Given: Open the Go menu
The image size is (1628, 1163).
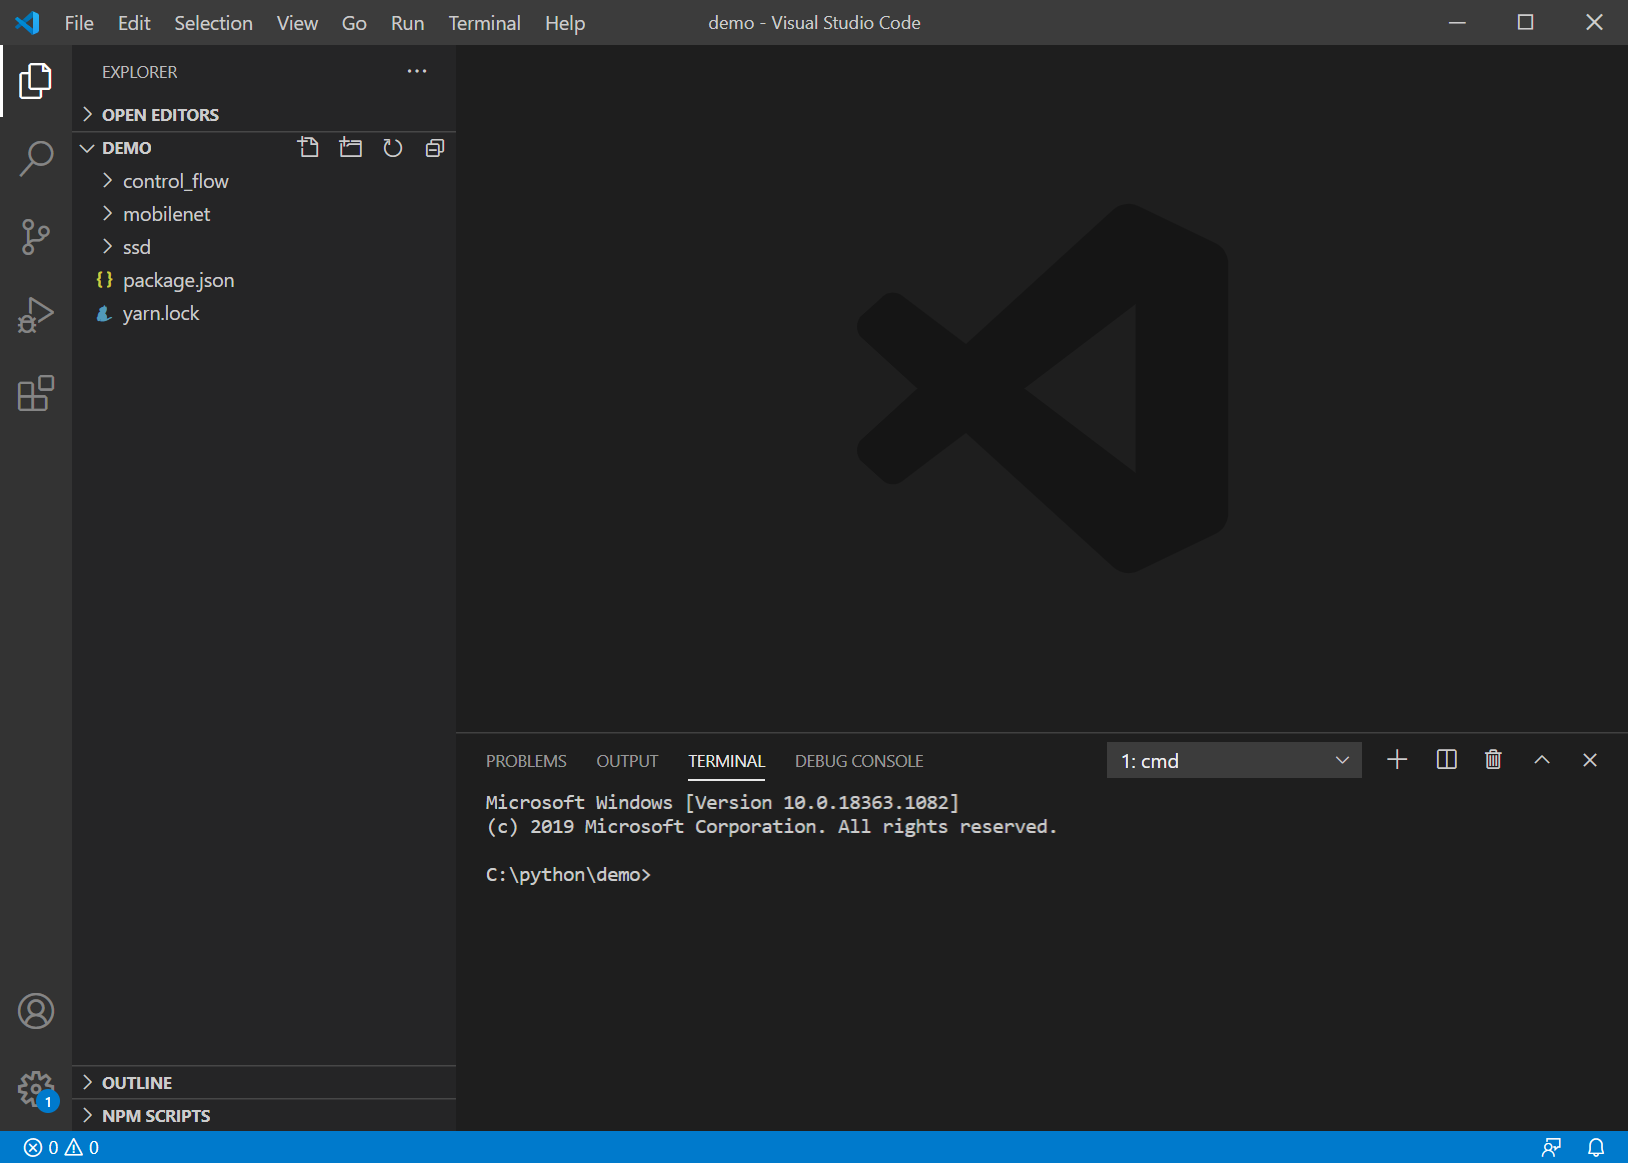Looking at the screenshot, I should 354,22.
